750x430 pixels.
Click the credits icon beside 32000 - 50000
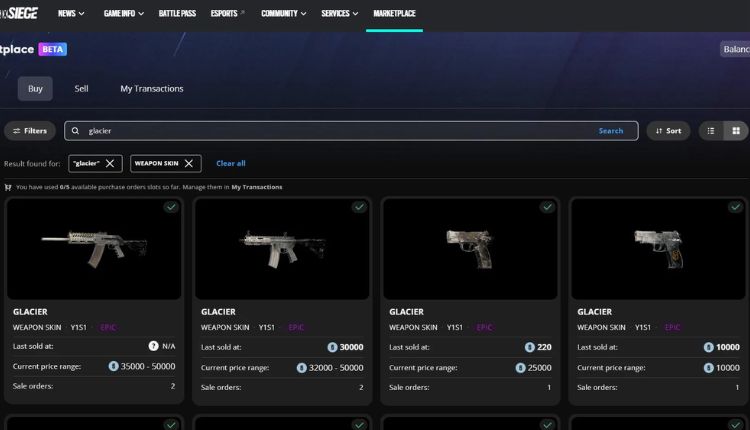(x=301, y=367)
